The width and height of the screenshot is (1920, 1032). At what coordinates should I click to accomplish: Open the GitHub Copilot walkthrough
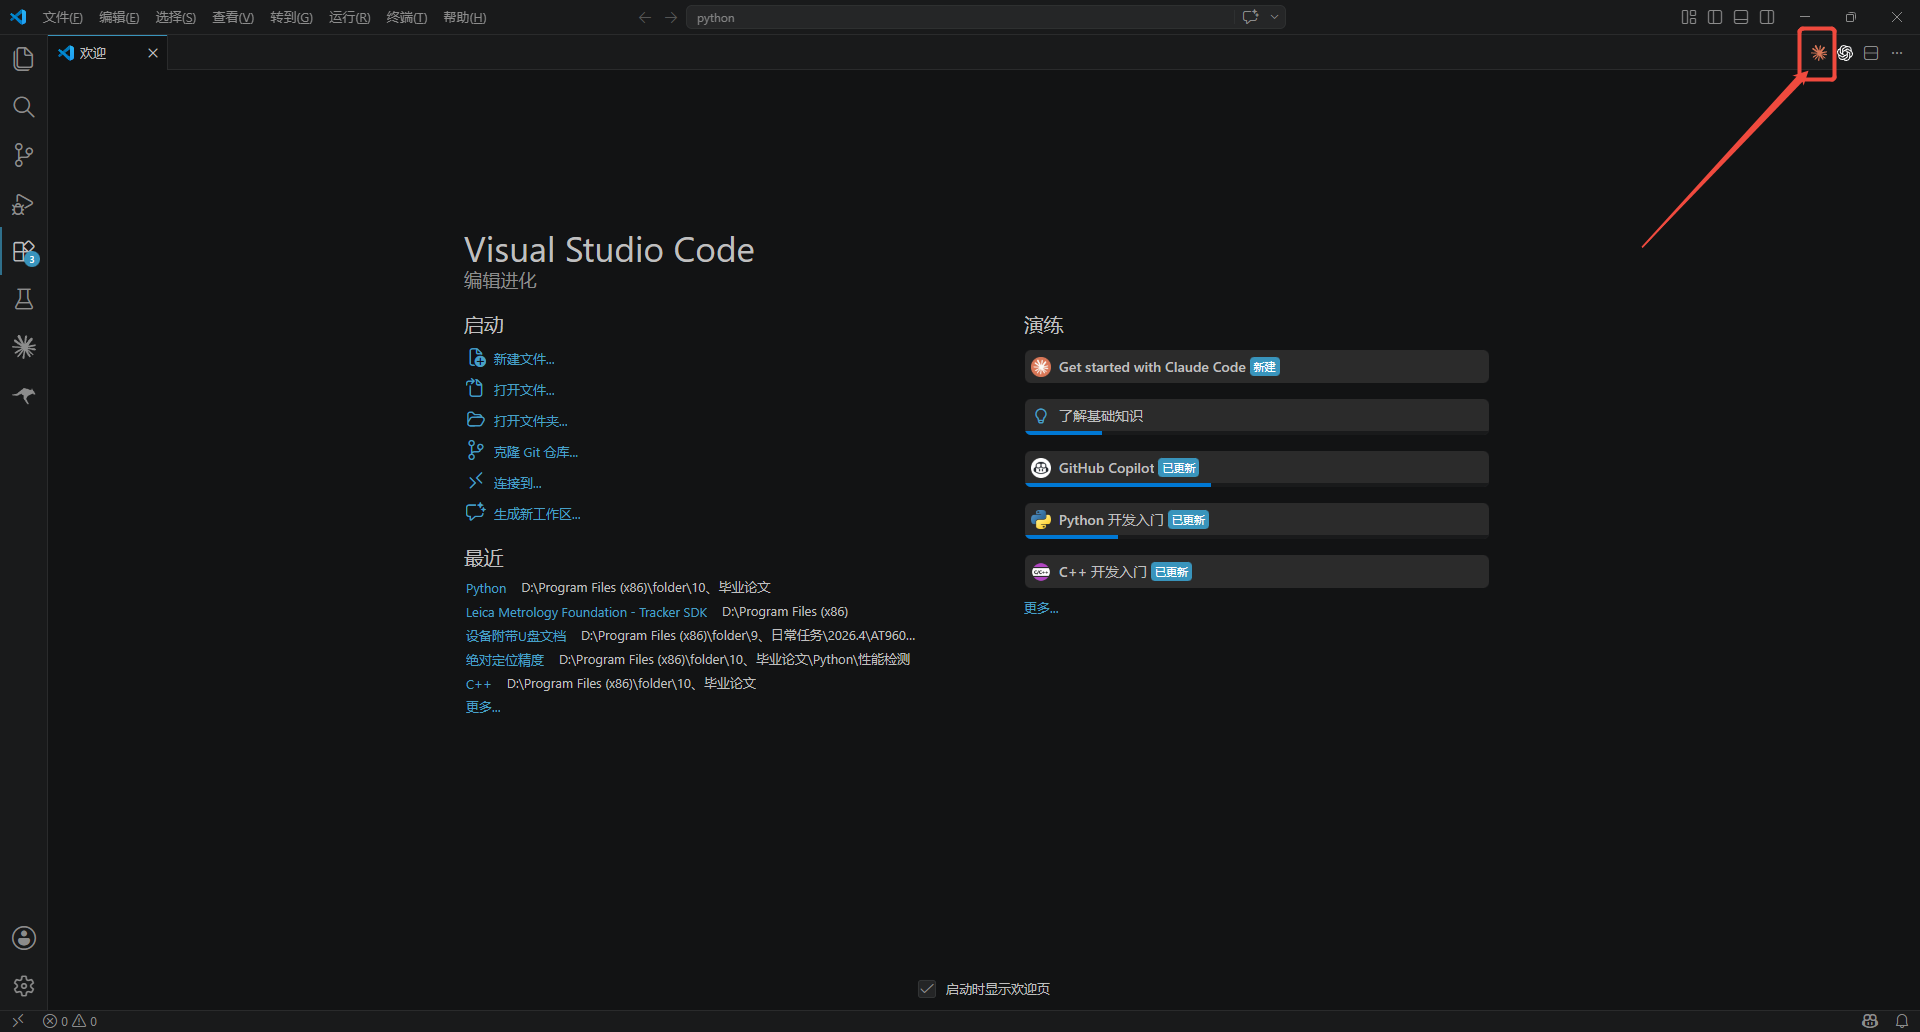1257,468
